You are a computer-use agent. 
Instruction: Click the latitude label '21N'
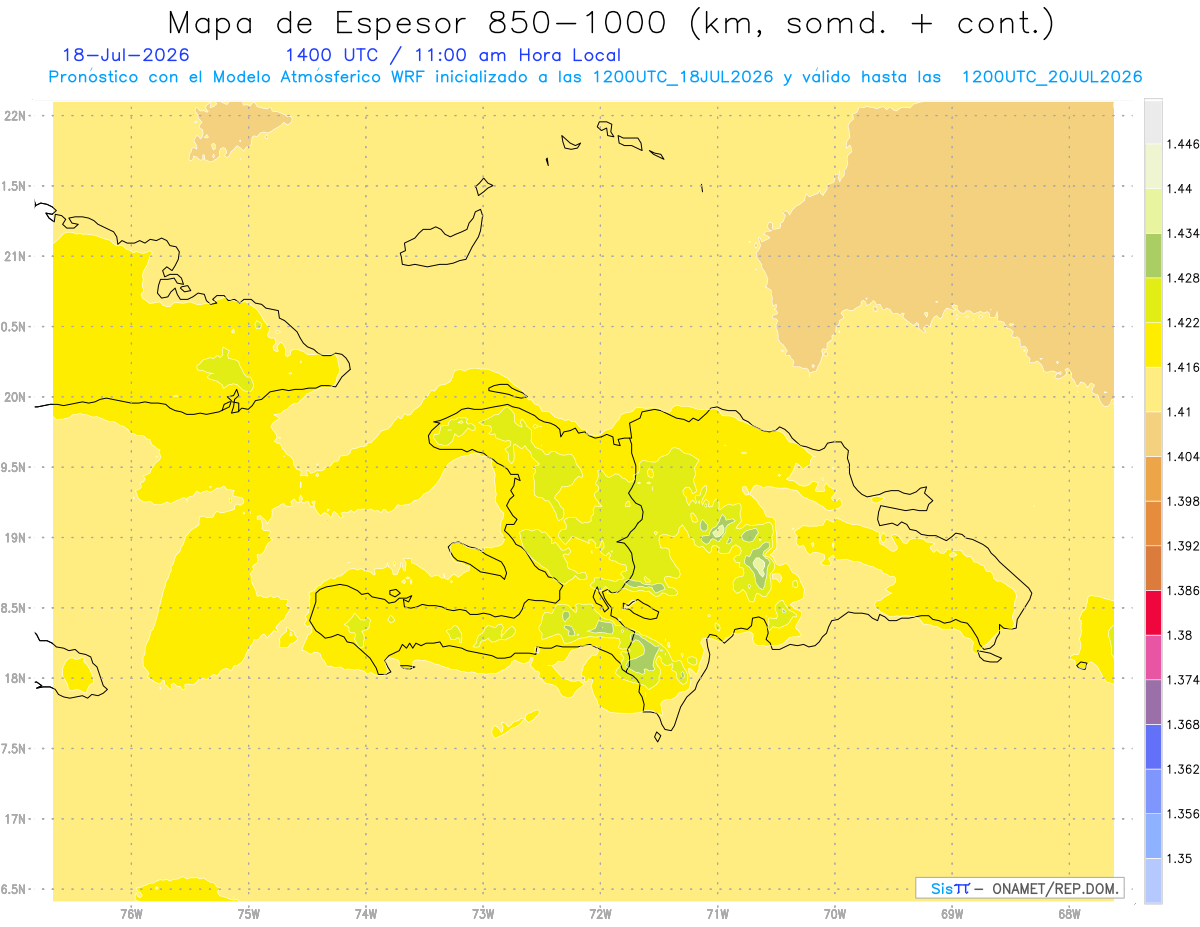[x=15, y=257]
